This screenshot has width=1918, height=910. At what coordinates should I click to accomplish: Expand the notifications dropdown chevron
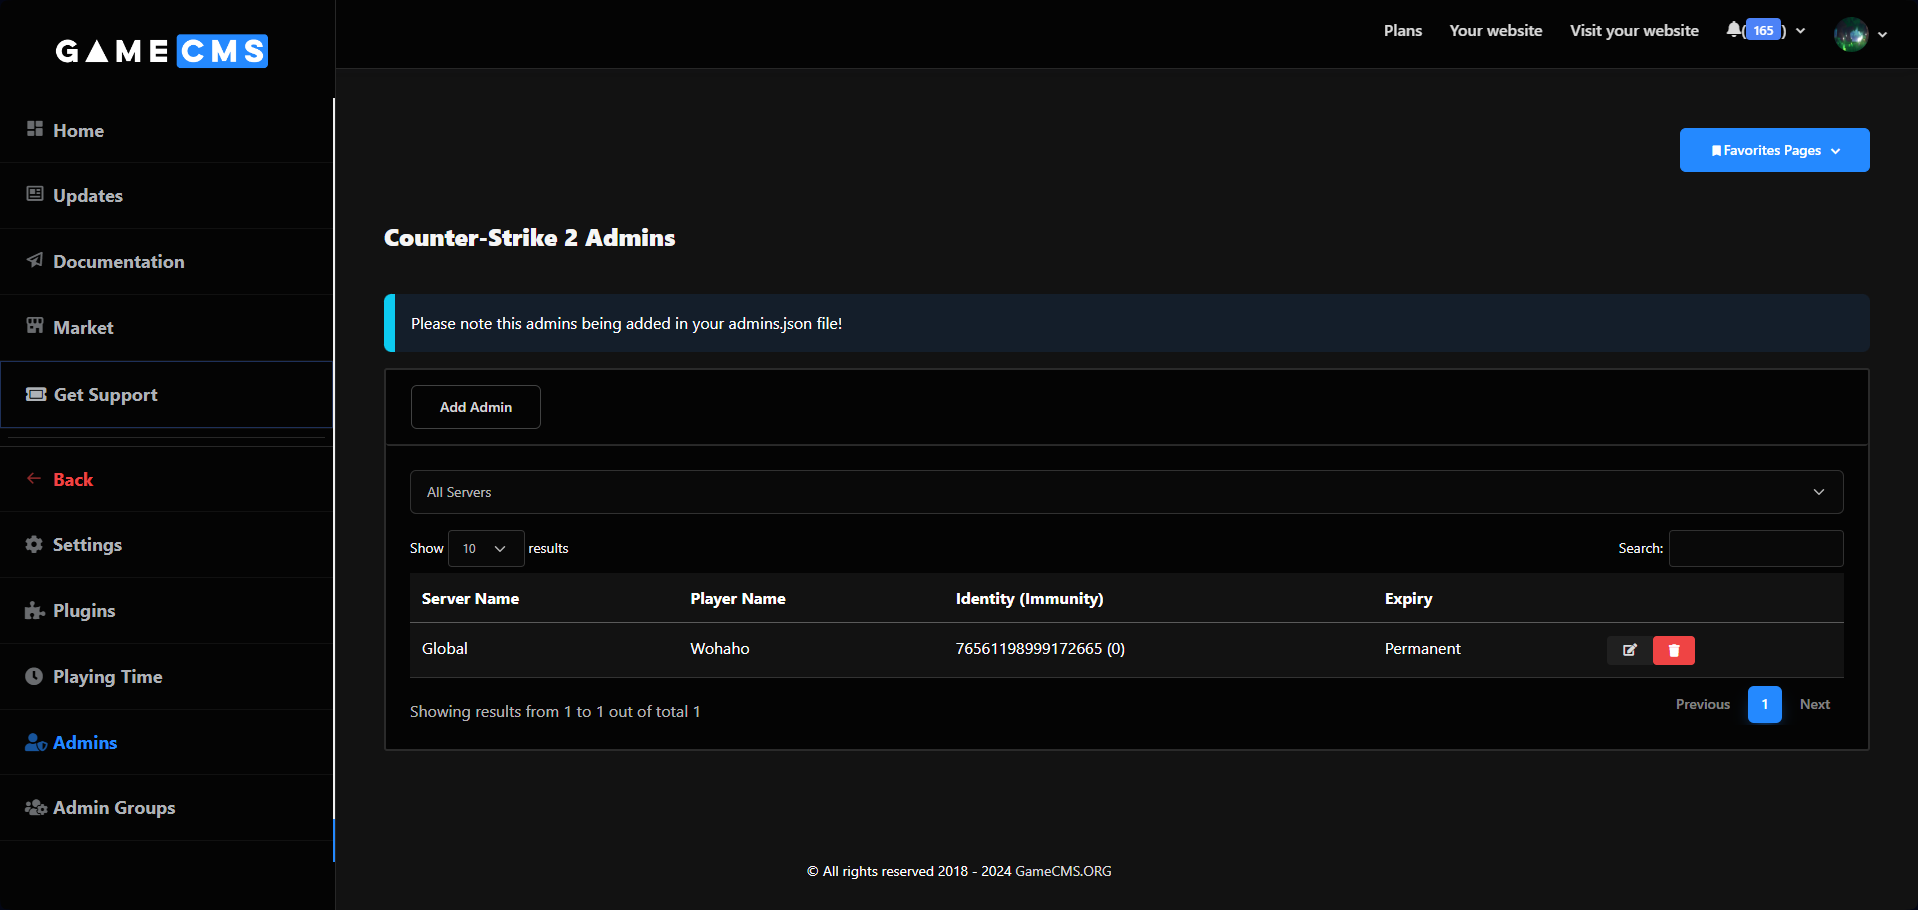pos(1801,31)
